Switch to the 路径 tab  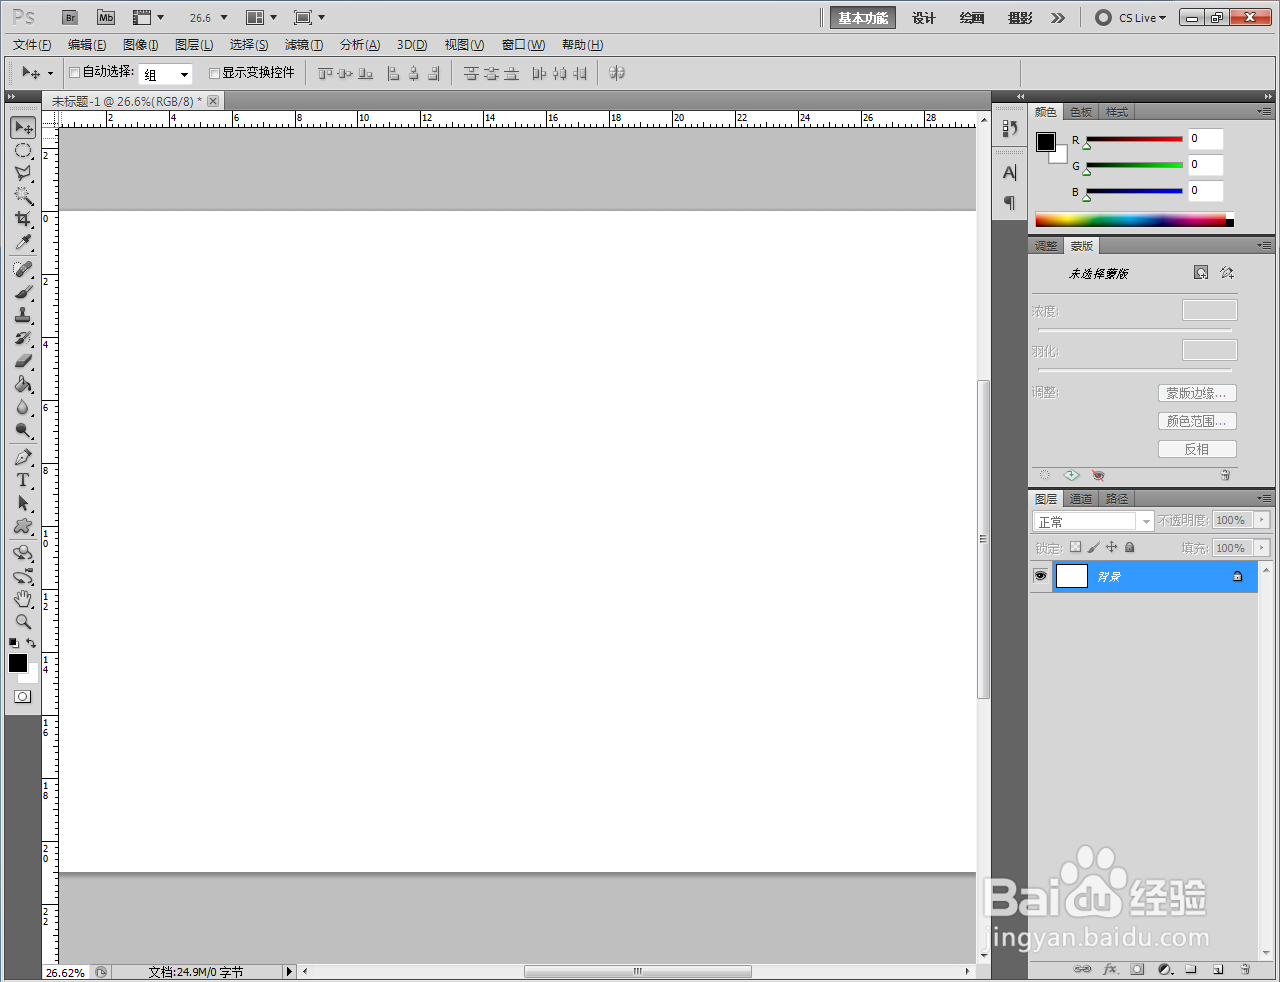[1117, 499]
